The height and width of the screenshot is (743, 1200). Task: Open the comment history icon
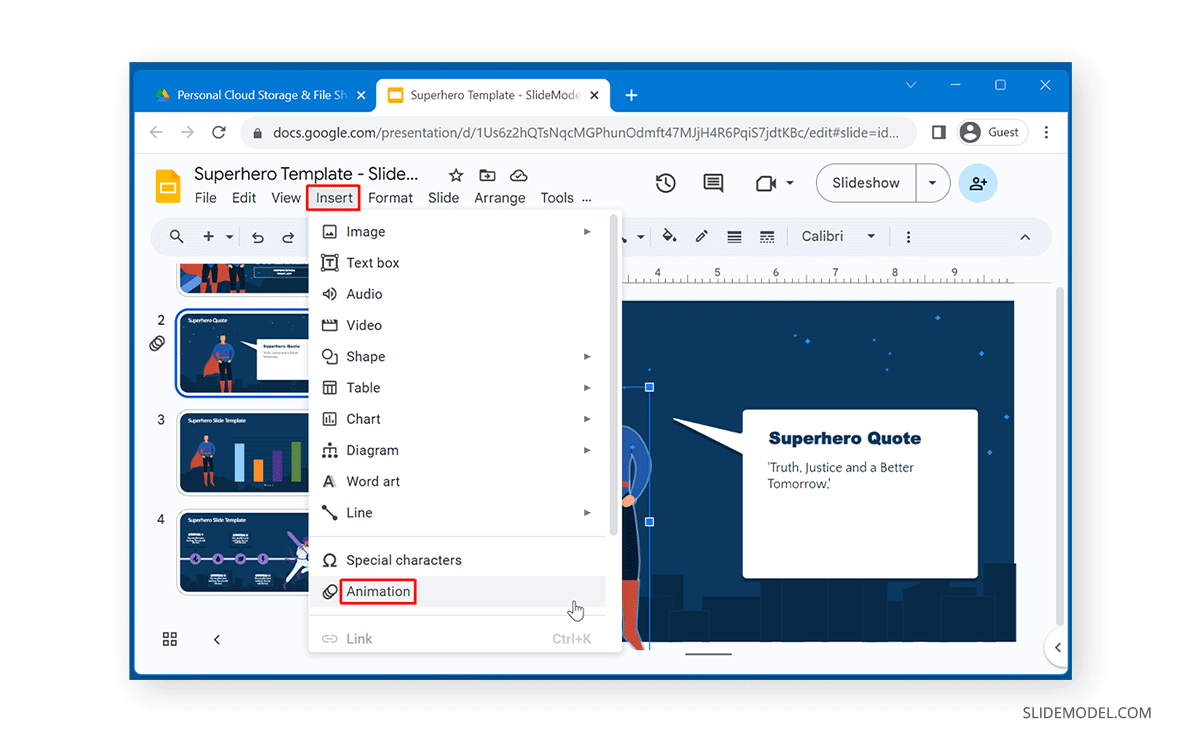pyautogui.click(x=713, y=183)
